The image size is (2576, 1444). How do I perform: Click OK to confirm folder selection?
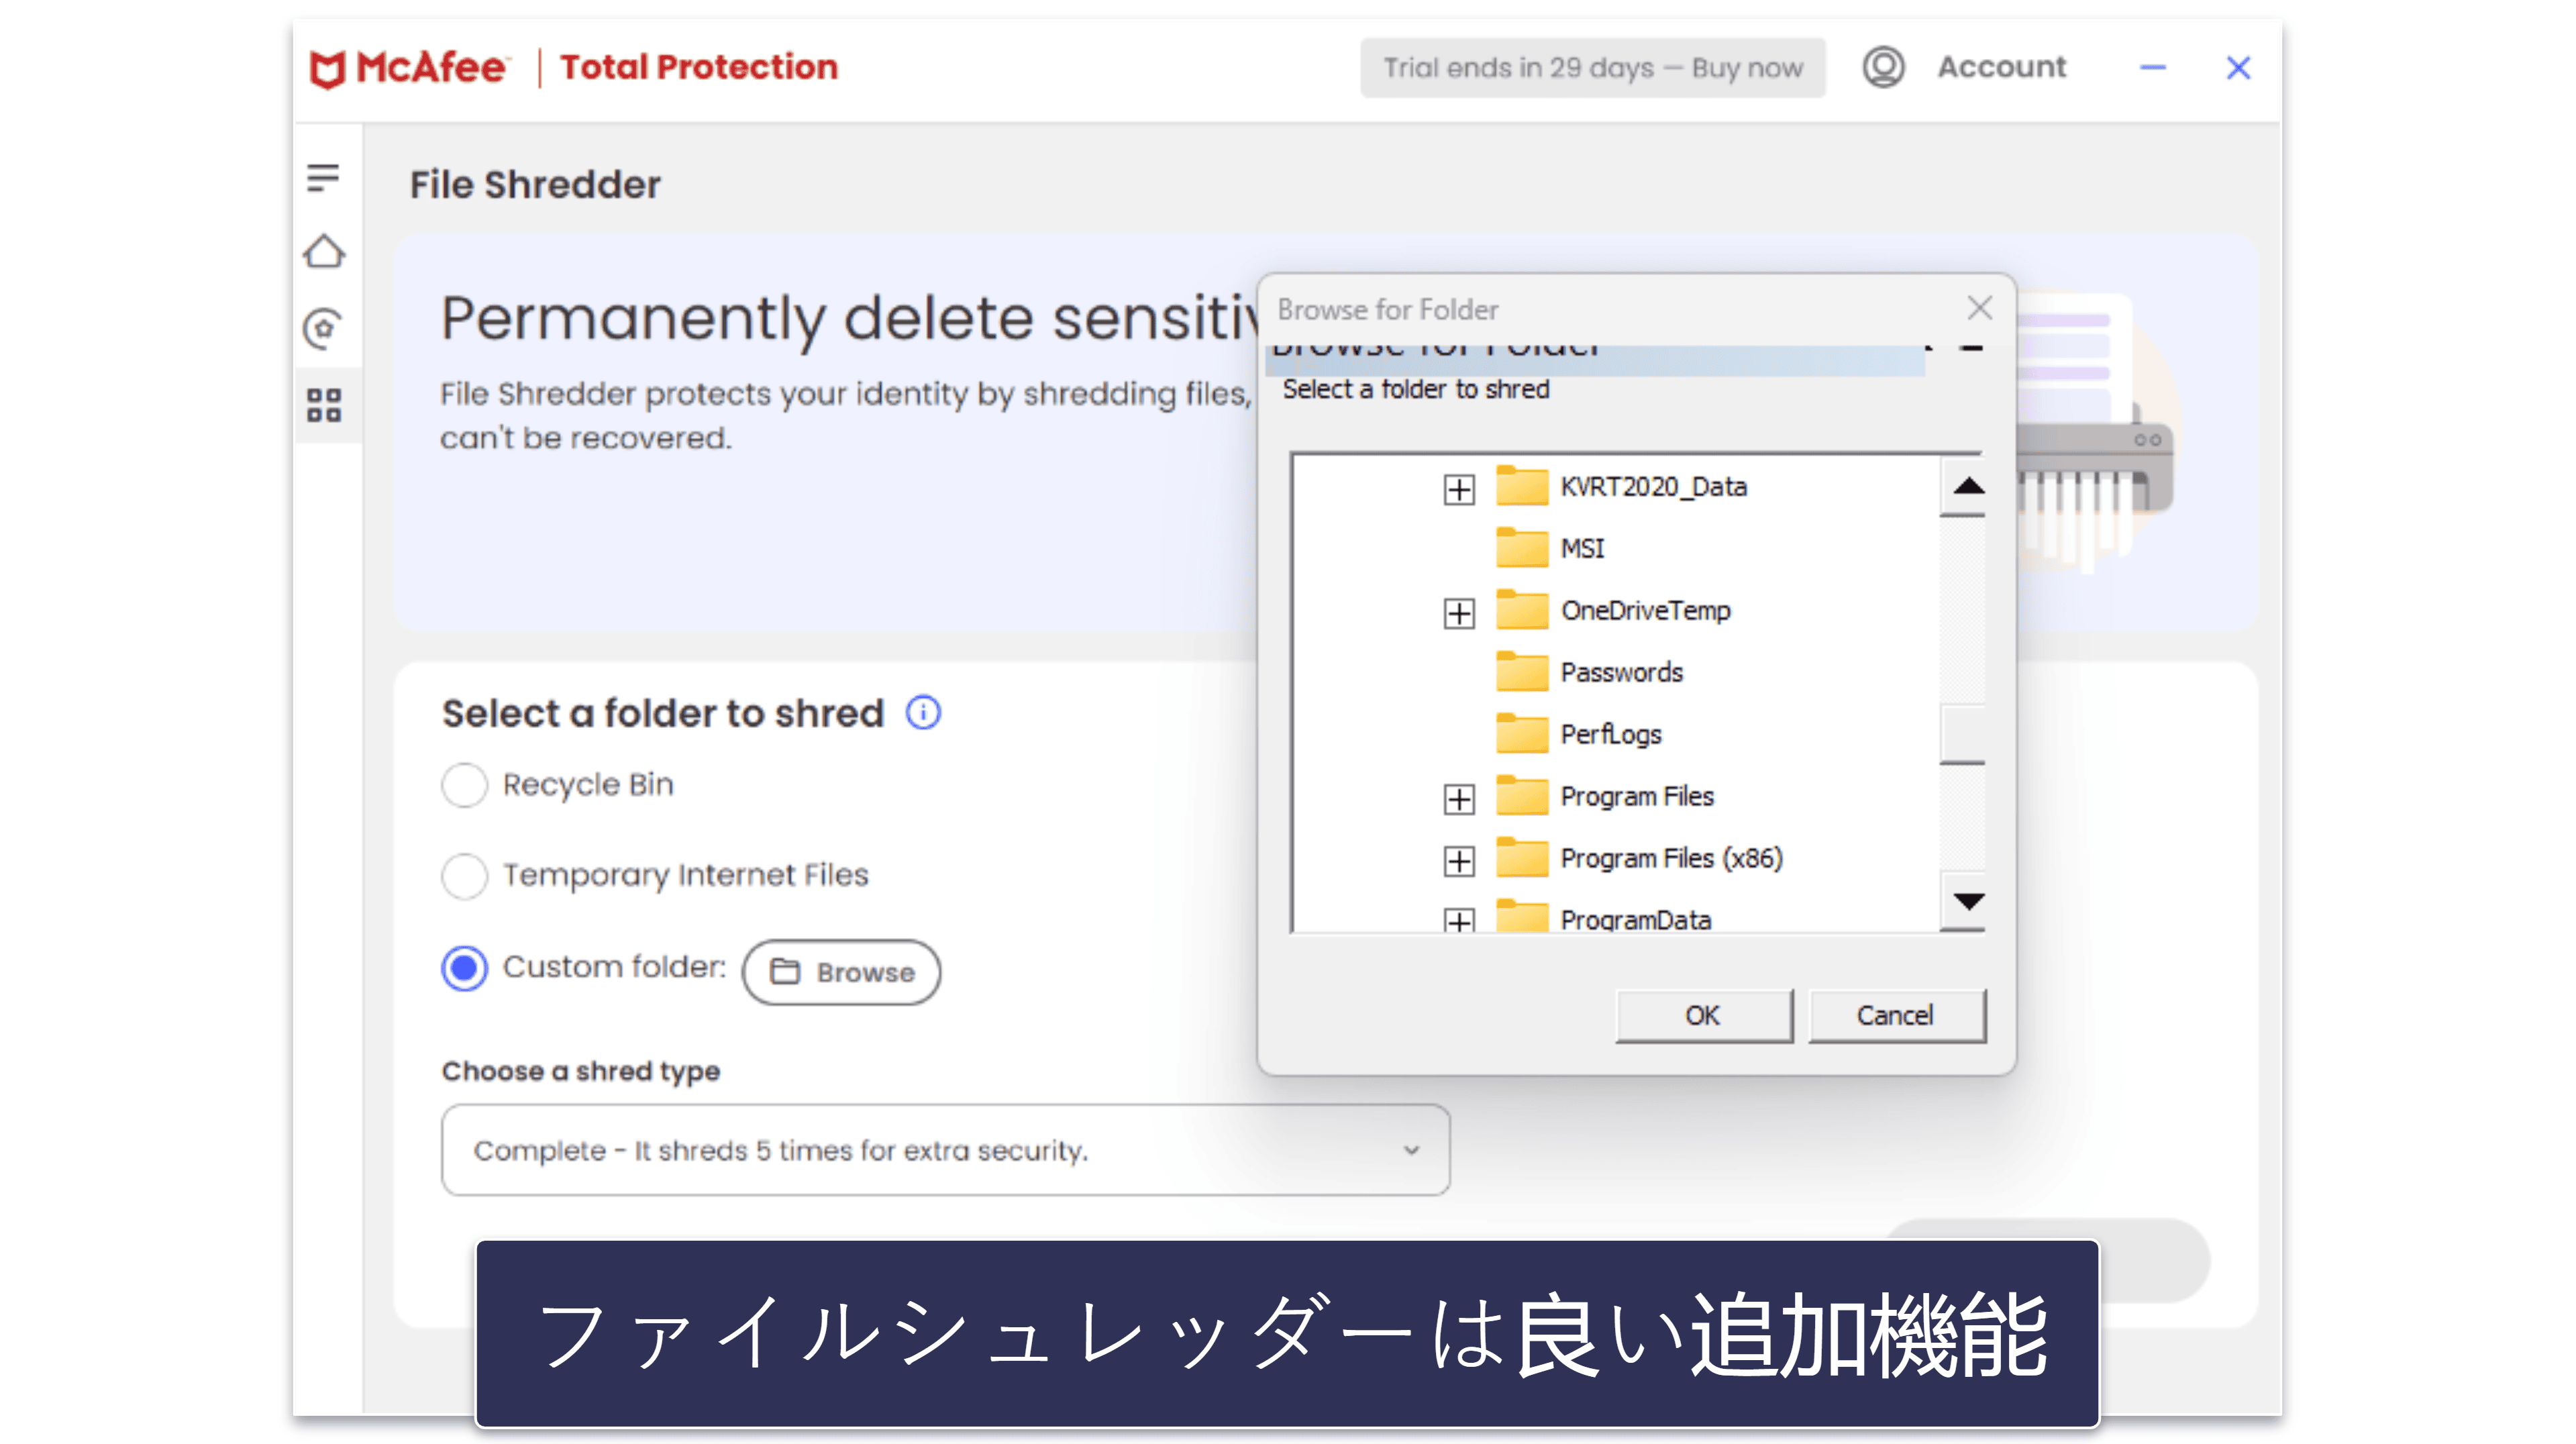[1702, 1014]
